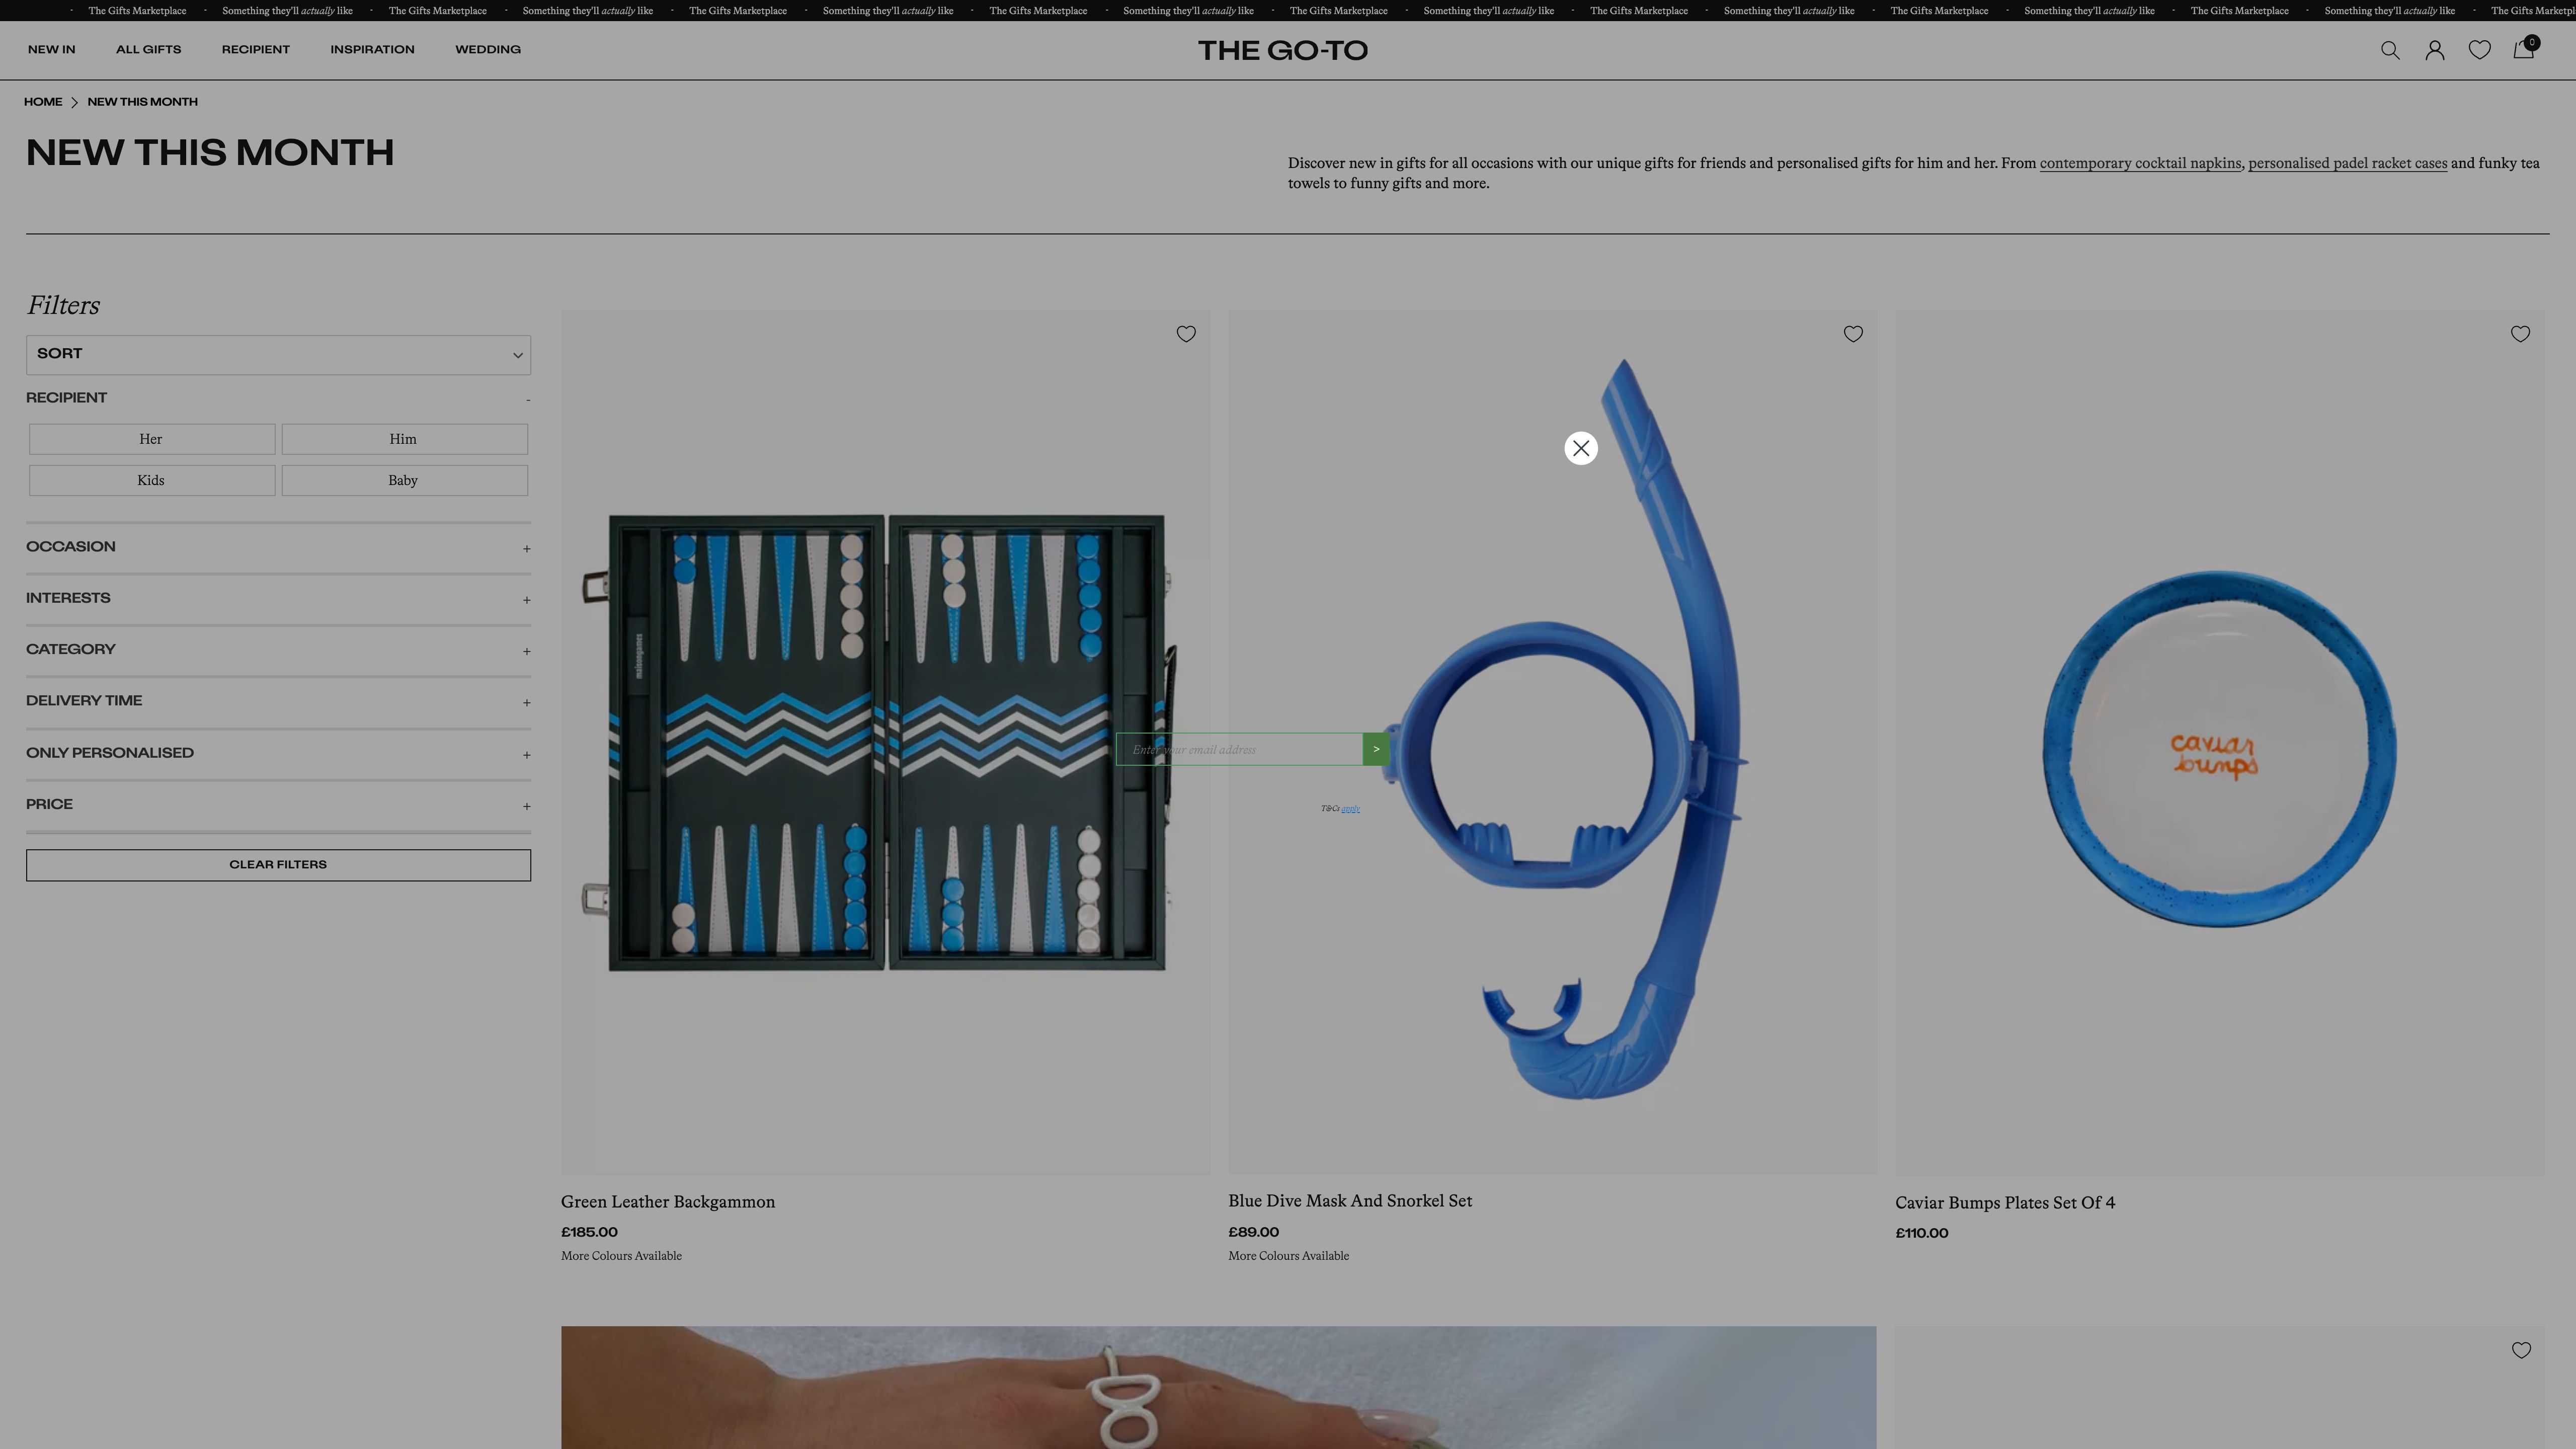2576x1449 pixels.
Task: Toggle the Her recipient filter
Action: pyautogui.click(x=151, y=438)
